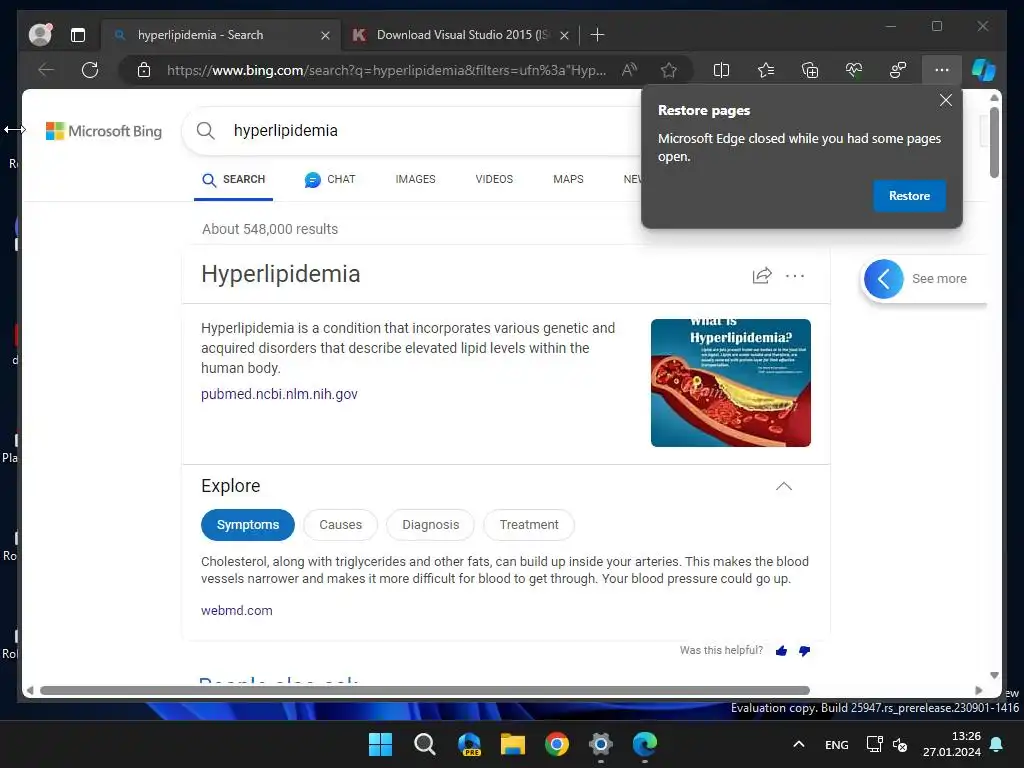
Task: Open the notification bell
Action: [997, 744]
